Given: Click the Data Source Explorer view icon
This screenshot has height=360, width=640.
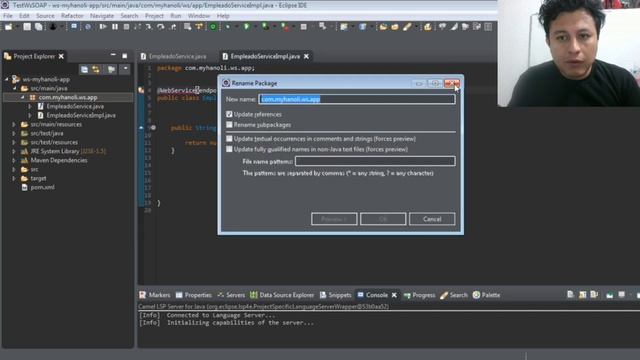Looking at the screenshot, I should pyautogui.click(x=253, y=295).
